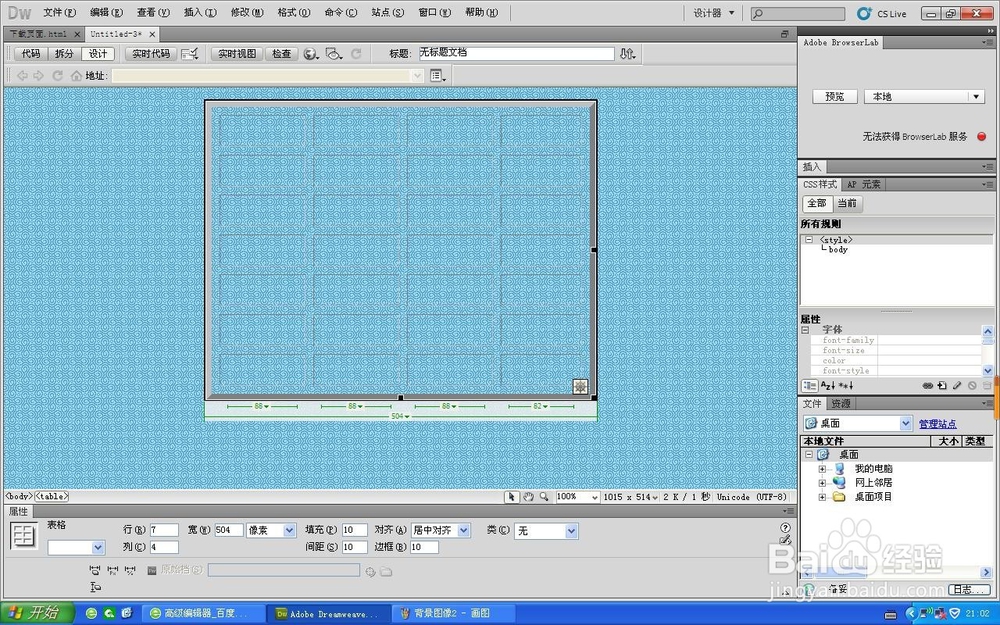Click the reload icon in the browser navigation bar
This screenshot has width=1000, height=625.
click(57, 76)
